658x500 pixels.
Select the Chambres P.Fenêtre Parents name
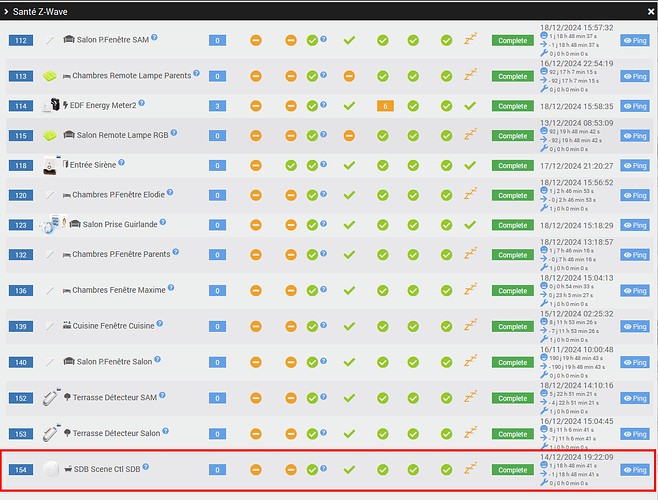point(121,255)
